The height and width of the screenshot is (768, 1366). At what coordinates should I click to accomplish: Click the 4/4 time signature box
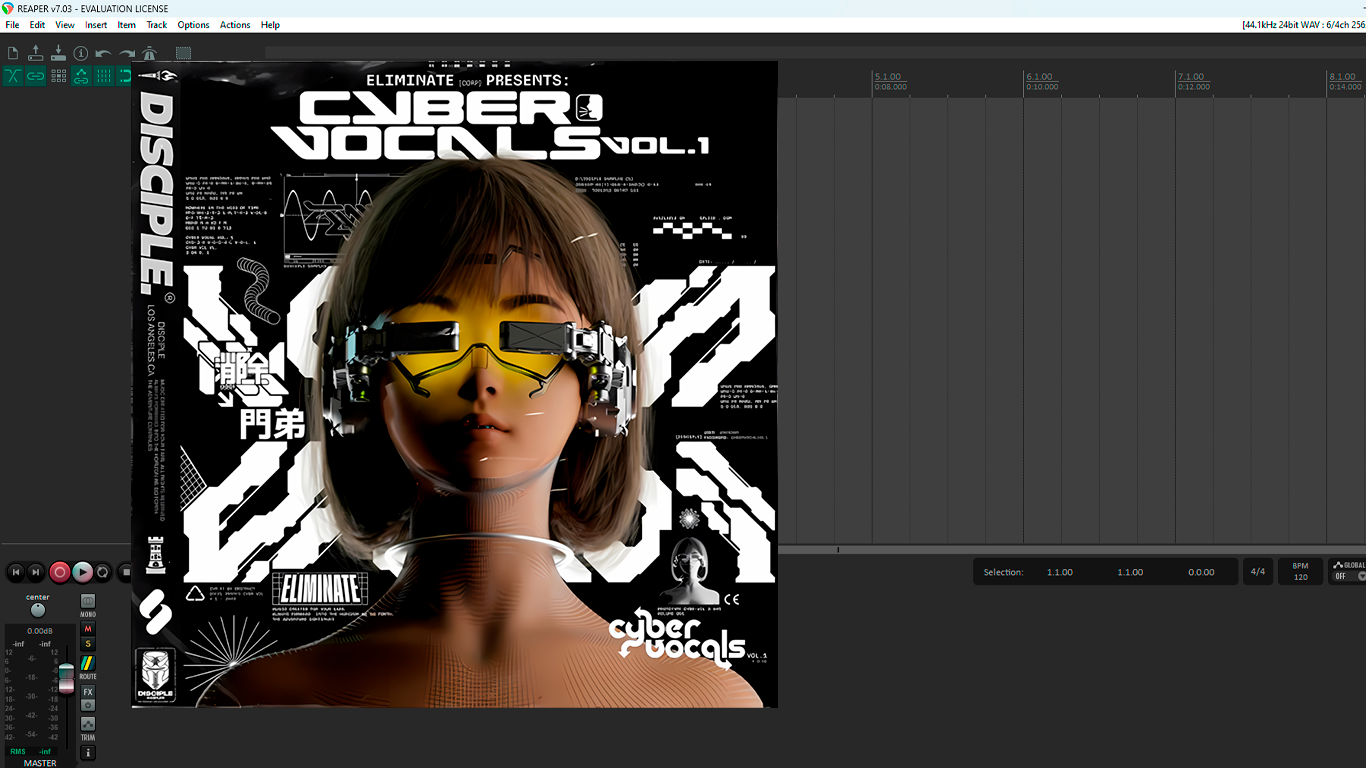pyautogui.click(x=1257, y=572)
